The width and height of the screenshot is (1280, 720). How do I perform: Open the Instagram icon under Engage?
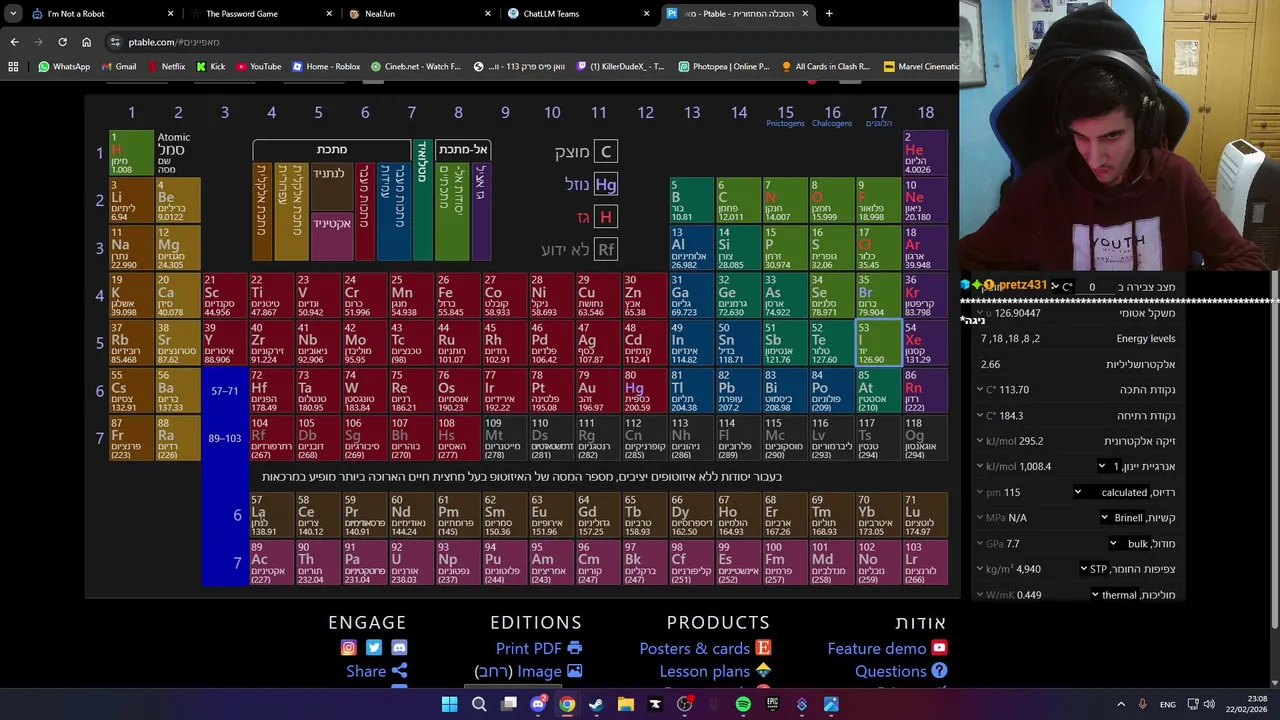click(x=348, y=648)
